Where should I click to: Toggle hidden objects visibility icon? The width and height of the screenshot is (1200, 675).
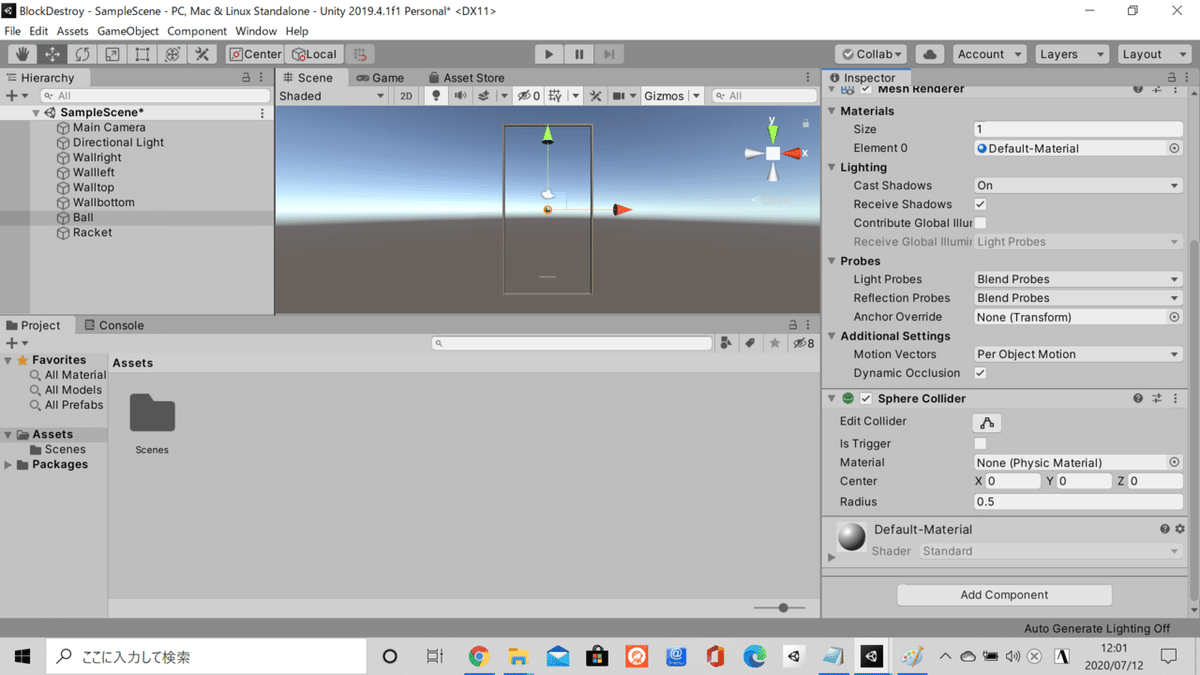528,96
